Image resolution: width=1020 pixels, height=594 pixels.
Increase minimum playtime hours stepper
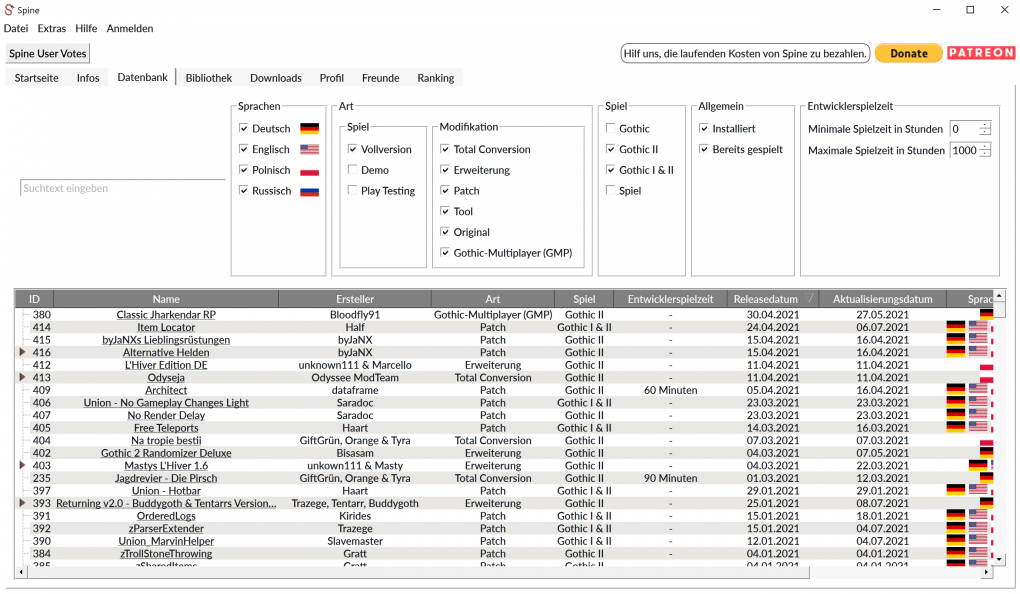[x=985, y=125]
